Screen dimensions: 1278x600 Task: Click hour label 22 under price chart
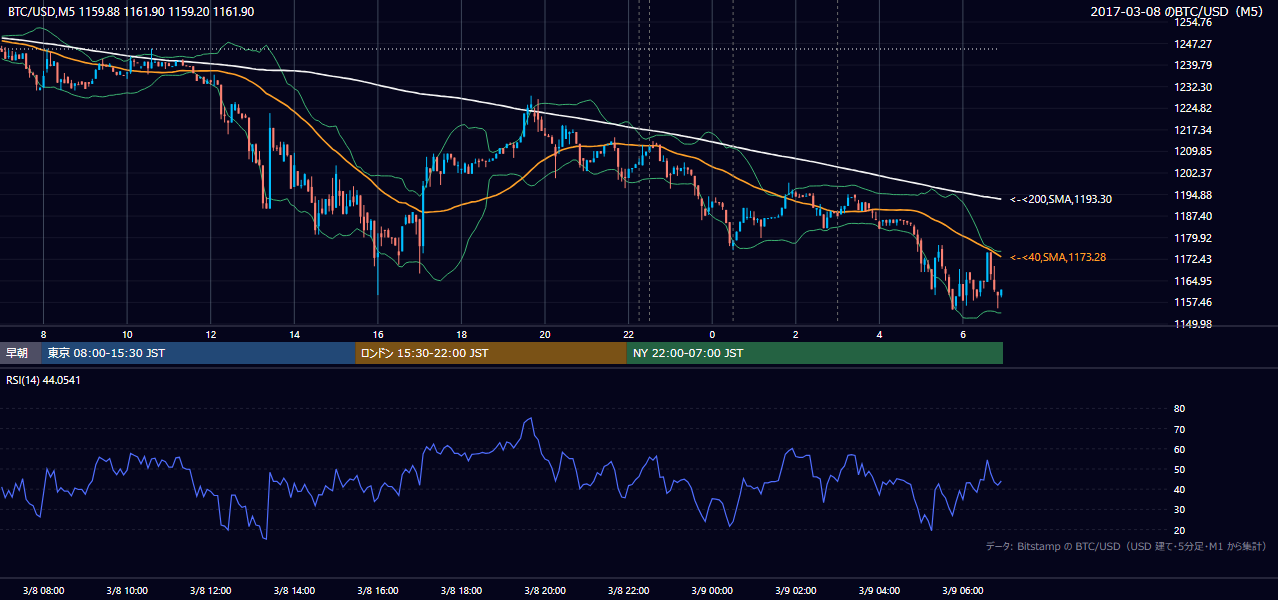(x=628, y=333)
